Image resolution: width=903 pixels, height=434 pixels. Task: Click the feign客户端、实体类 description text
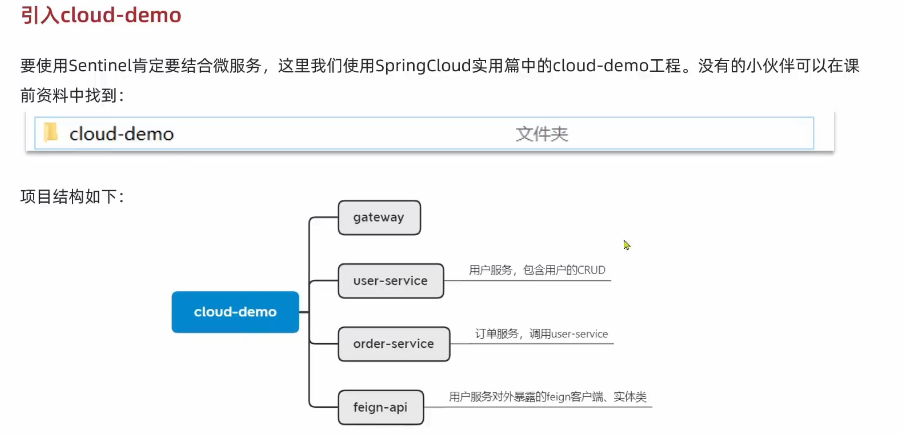549,397
